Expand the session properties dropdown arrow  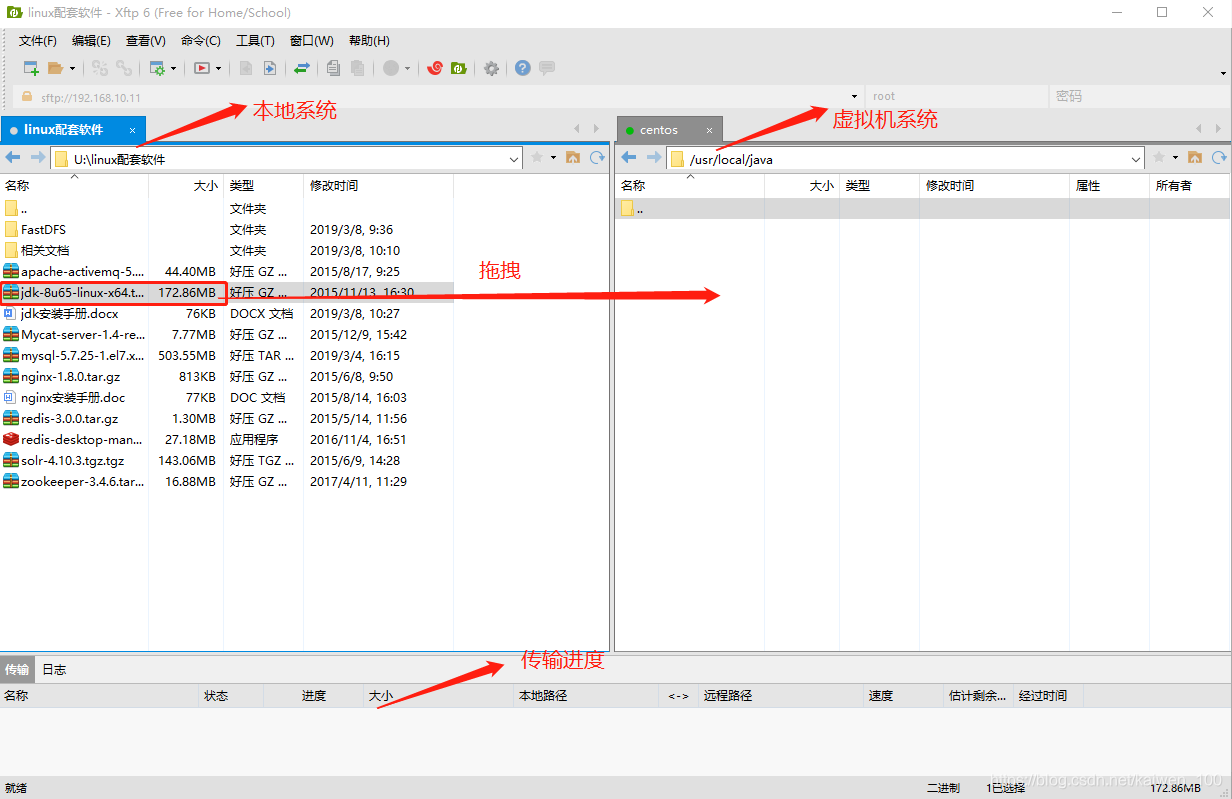coord(173,69)
